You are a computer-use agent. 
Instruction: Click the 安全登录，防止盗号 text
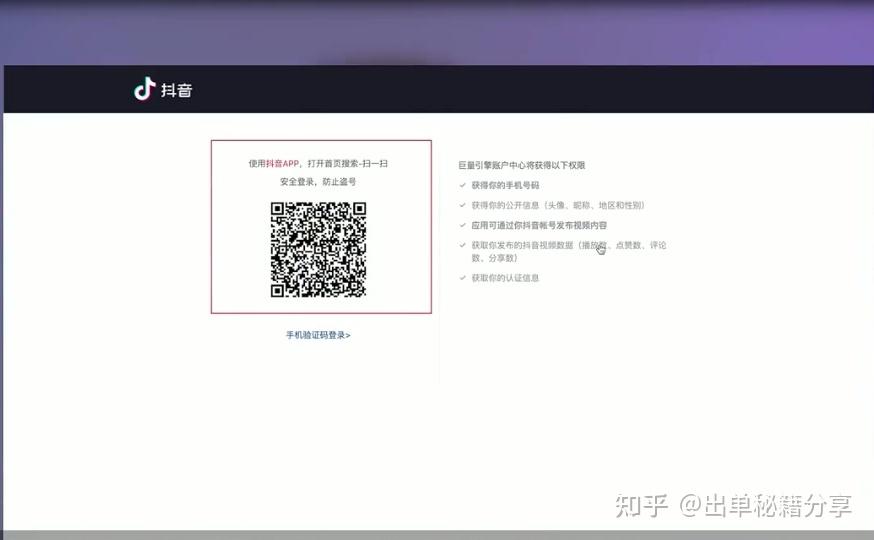[318, 182]
